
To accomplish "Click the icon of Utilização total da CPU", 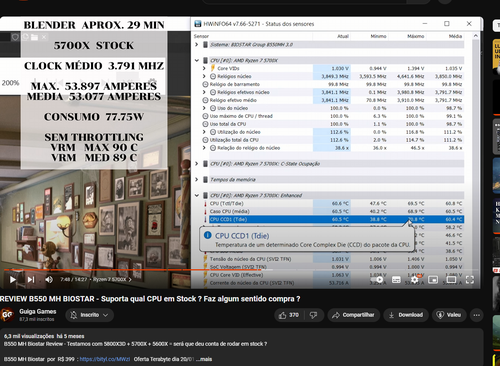I will coord(205,140).
